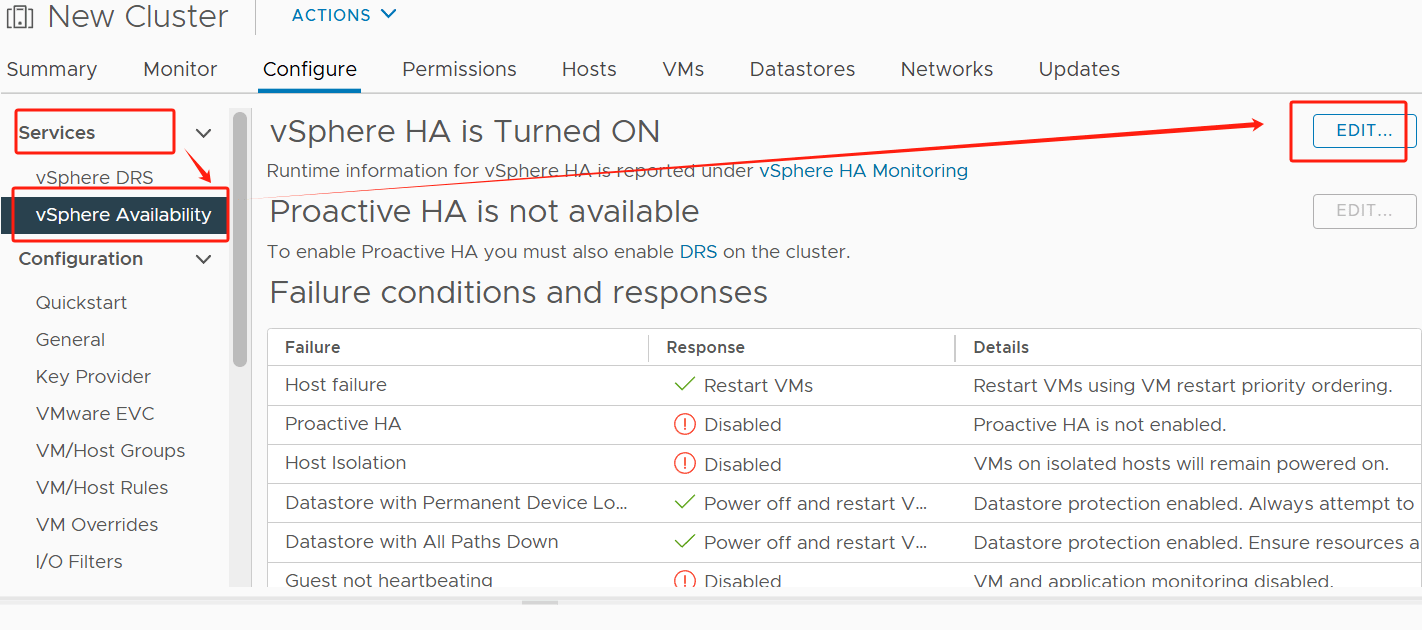Click disabled EDIT button for Proactive HA
Screen dimensions: 1422x630
1364,211
